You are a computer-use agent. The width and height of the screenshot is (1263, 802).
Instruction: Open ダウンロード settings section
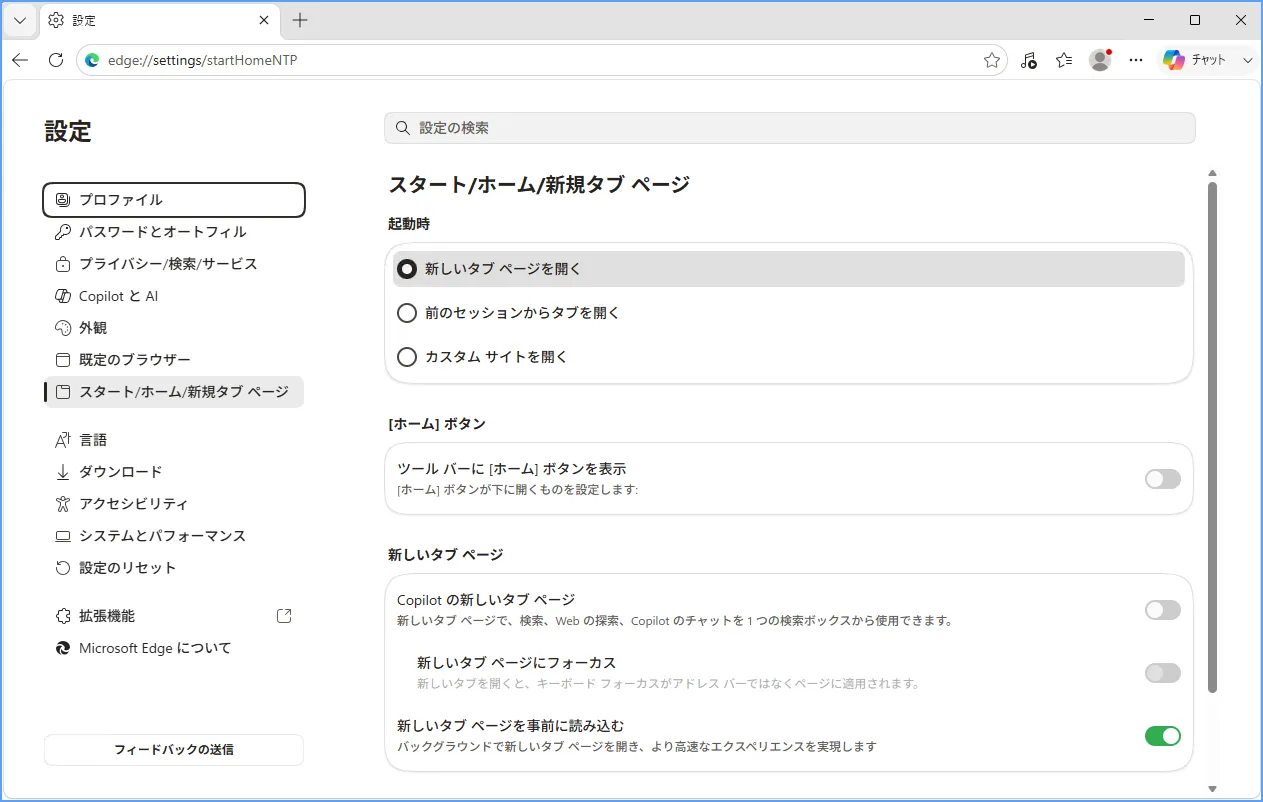174,472
